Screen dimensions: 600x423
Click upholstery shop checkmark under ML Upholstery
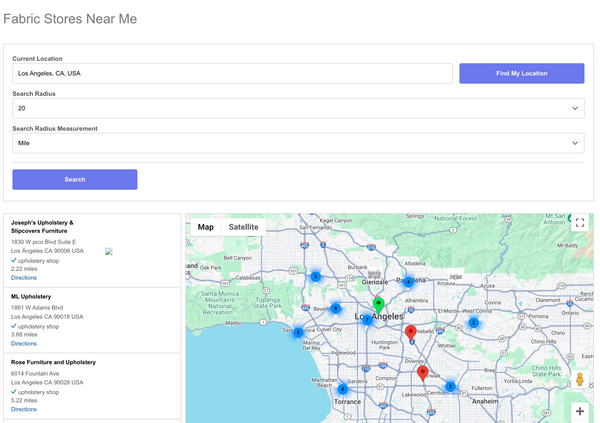click(14, 325)
